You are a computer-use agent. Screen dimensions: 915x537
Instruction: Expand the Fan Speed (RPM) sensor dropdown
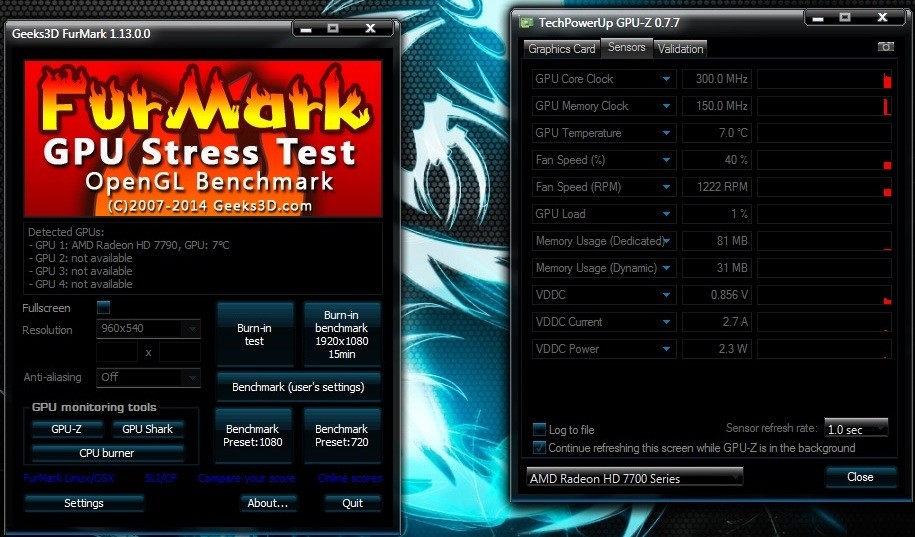point(666,187)
